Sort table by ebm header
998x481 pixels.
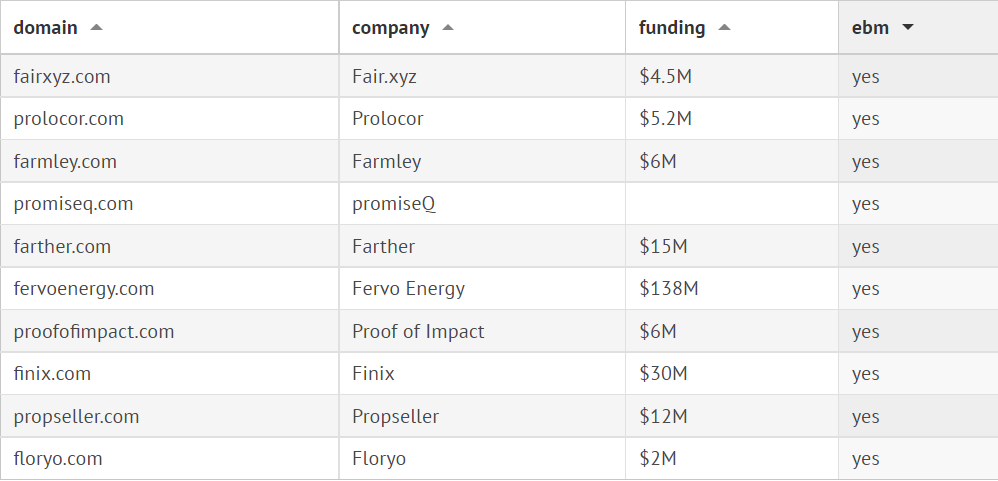[869, 28]
